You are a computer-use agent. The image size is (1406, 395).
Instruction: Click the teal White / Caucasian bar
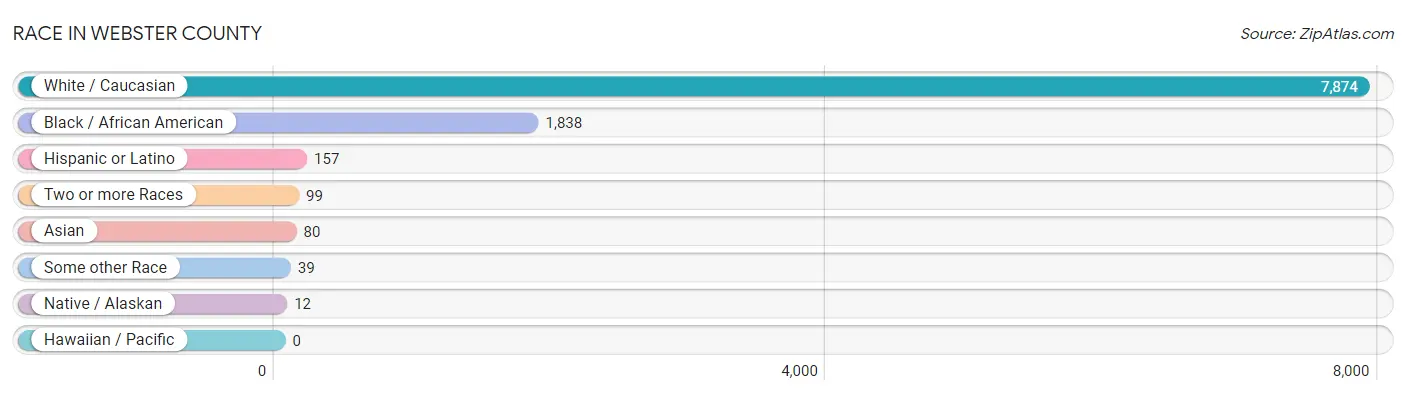pyautogui.click(x=694, y=86)
